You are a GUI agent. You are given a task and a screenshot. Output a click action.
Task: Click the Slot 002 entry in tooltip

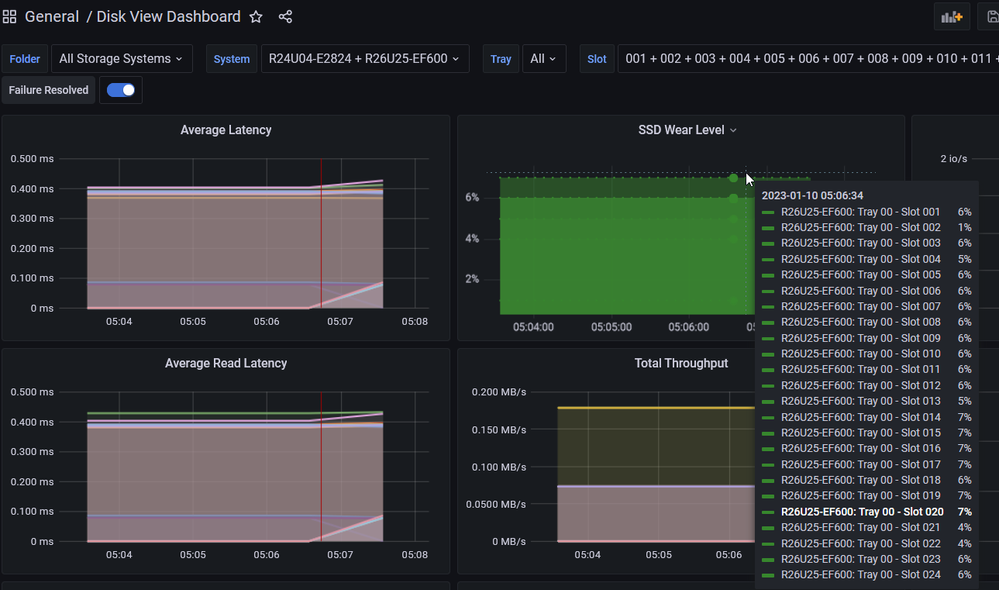(x=861, y=228)
